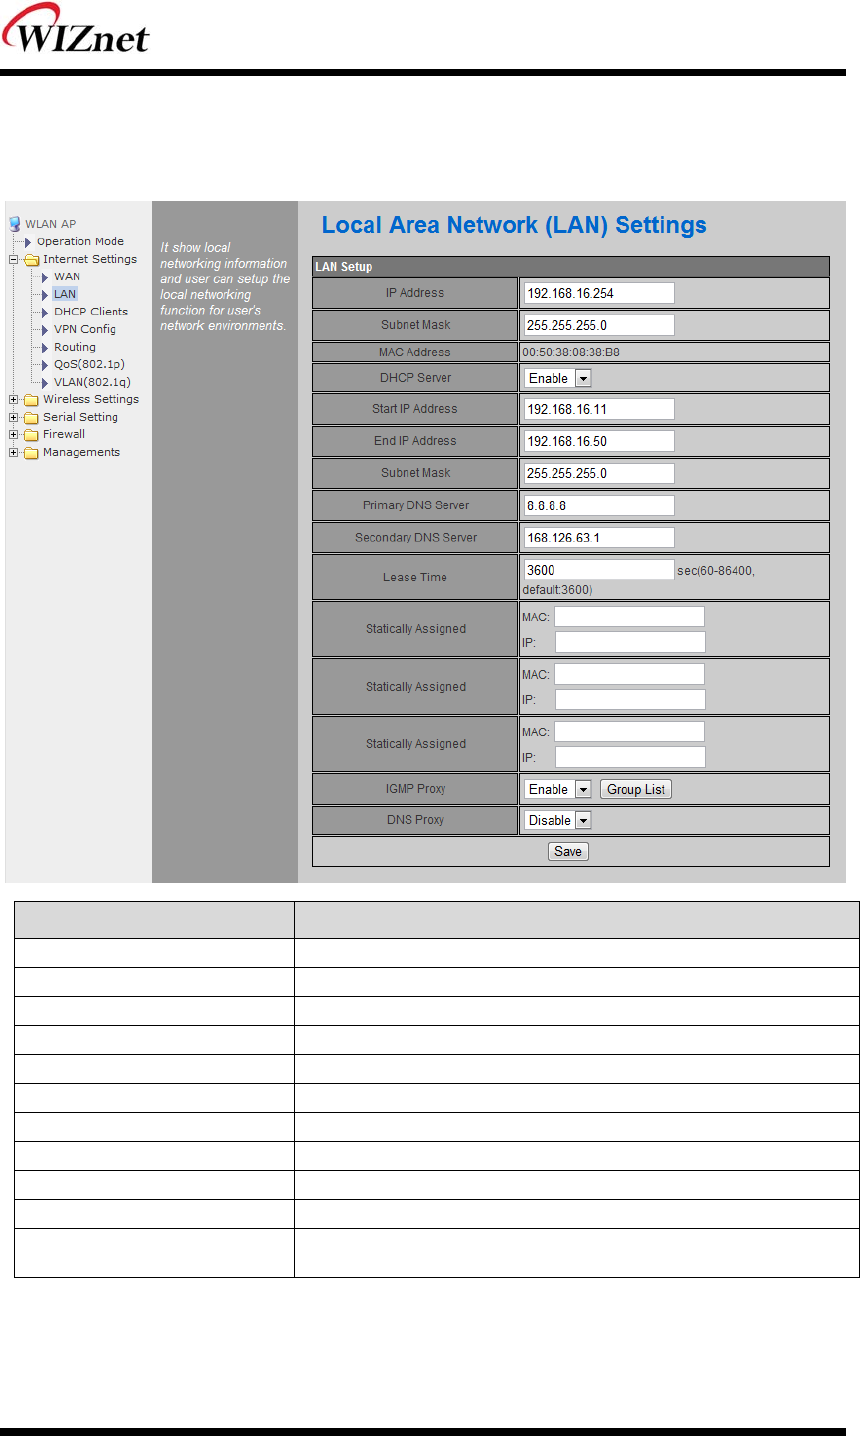The image size is (860, 1436).
Task: Click the Local Area Network (LAN) Settings title
Action: (x=514, y=225)
